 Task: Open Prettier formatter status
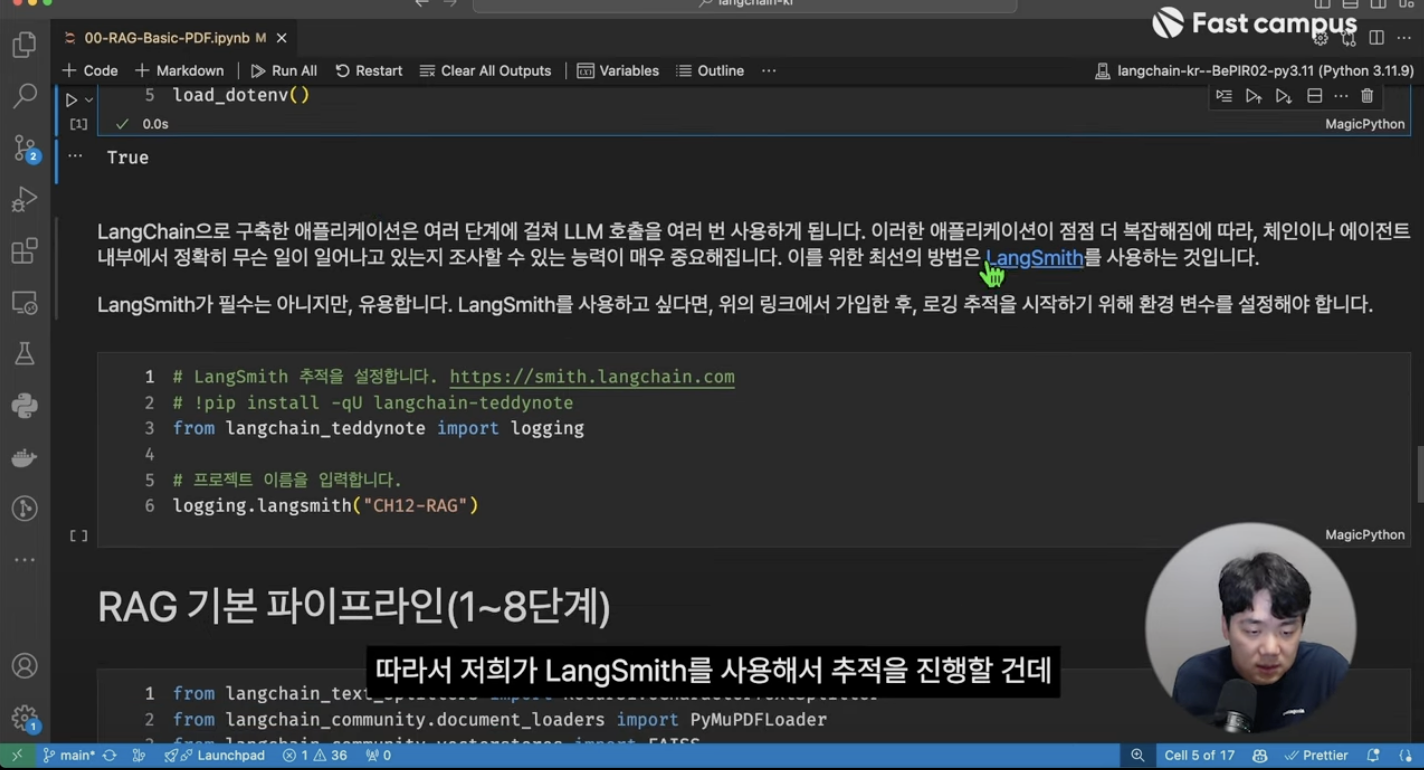pyautogui.click(x=1316, y=755)
